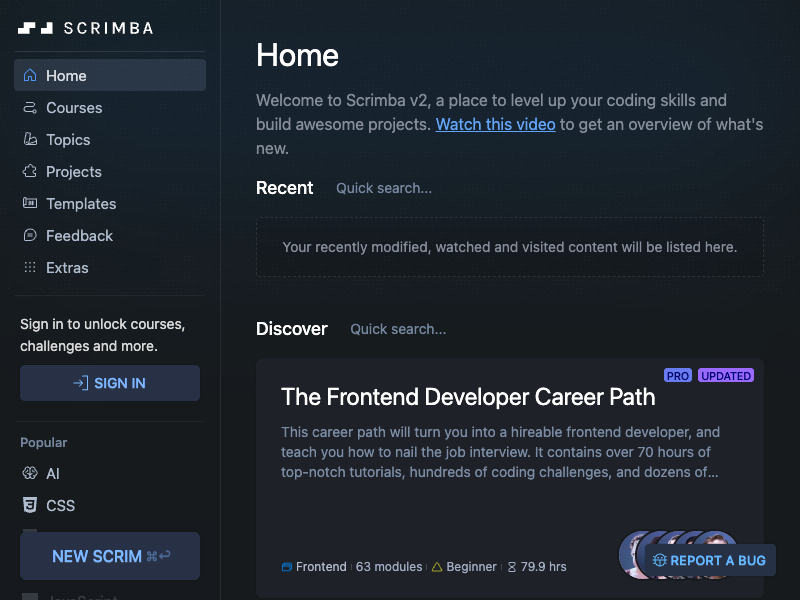The image size is (800, 600).
Task: Click the Extras grid dots icon
Action: tap(30, 267)
